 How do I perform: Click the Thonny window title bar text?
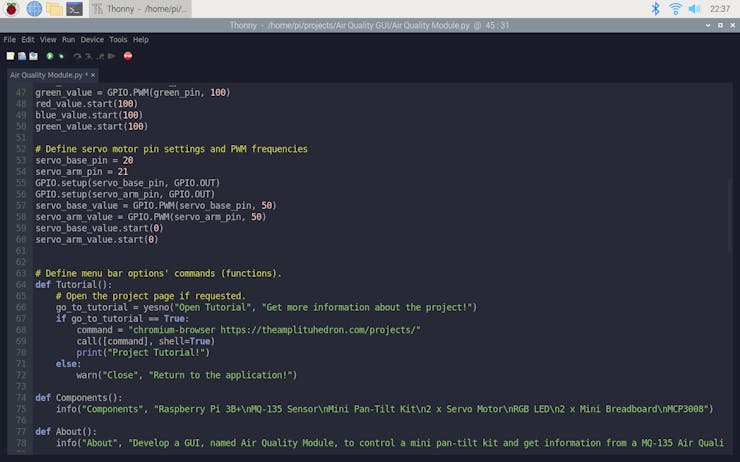click(x=369, y=25)
